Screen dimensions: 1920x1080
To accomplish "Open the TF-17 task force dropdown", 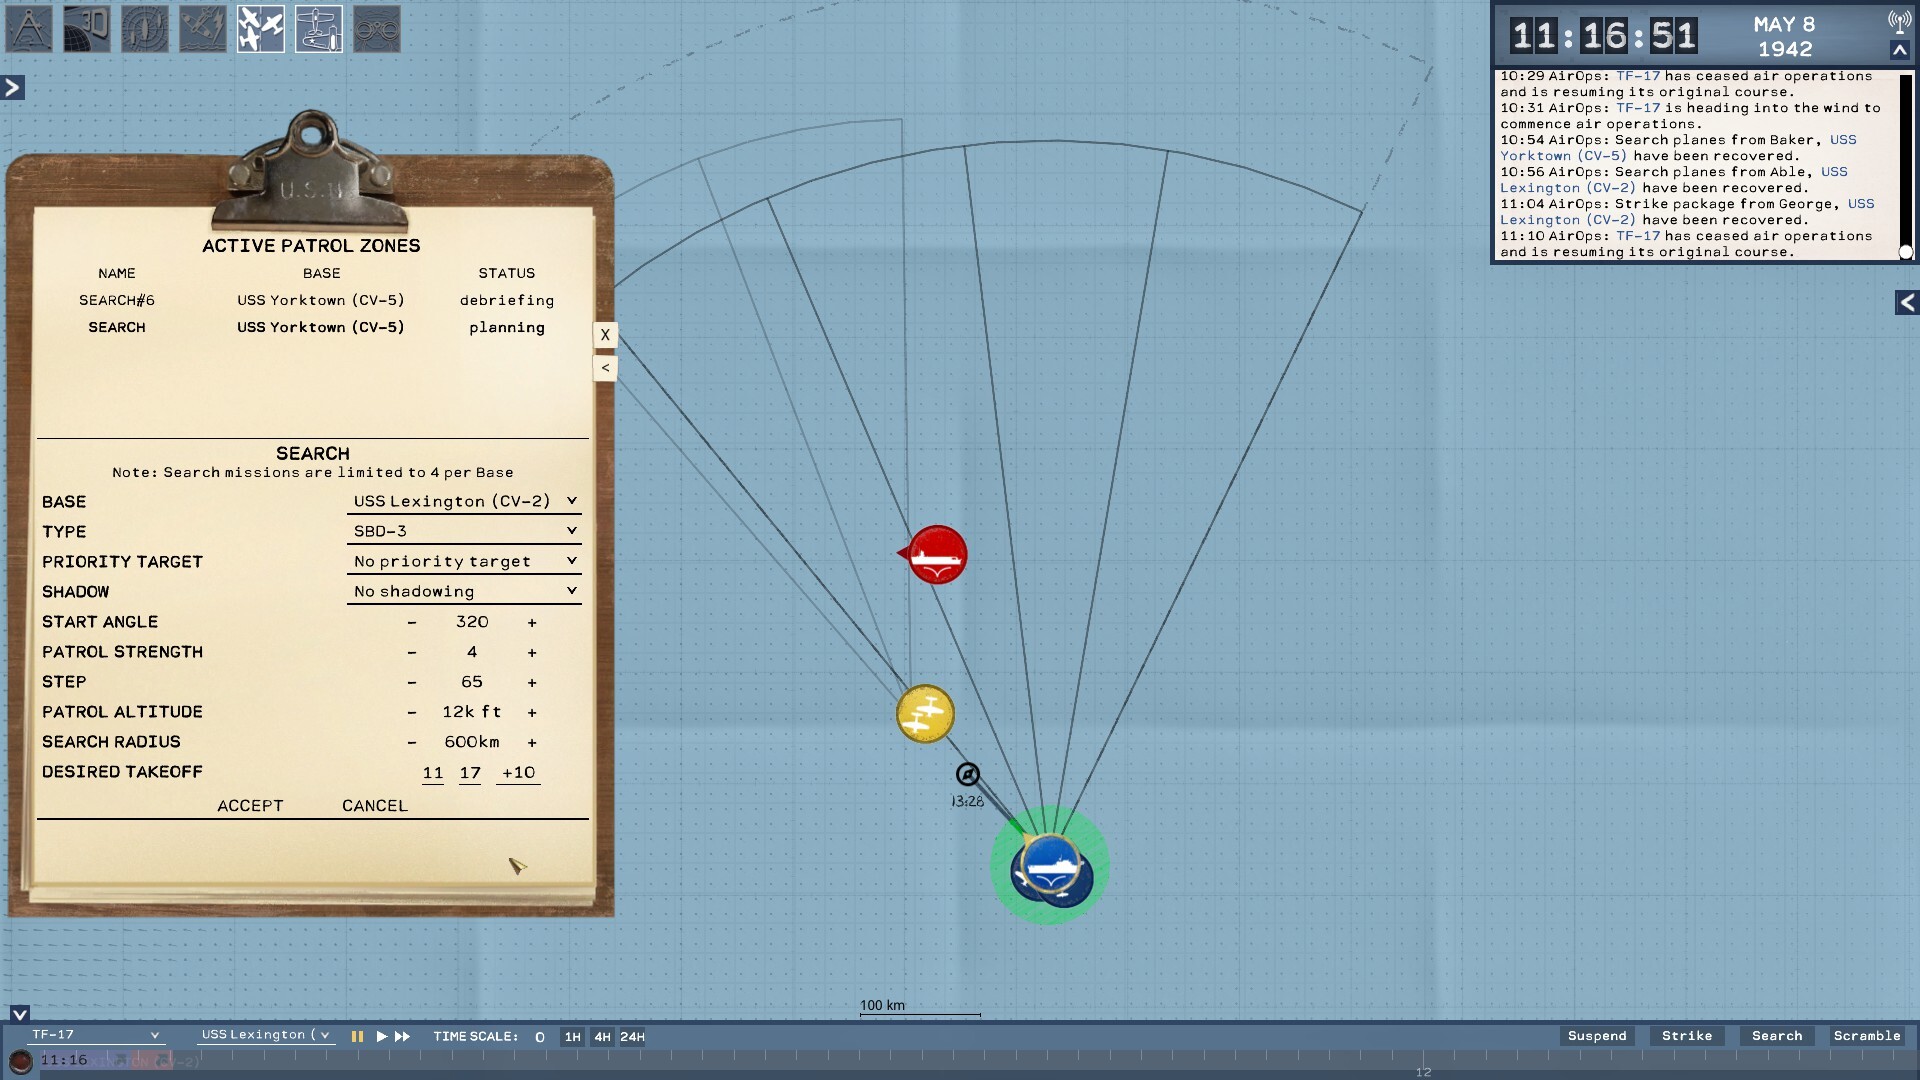I will pyautogui.click(x=95, y=1035).
